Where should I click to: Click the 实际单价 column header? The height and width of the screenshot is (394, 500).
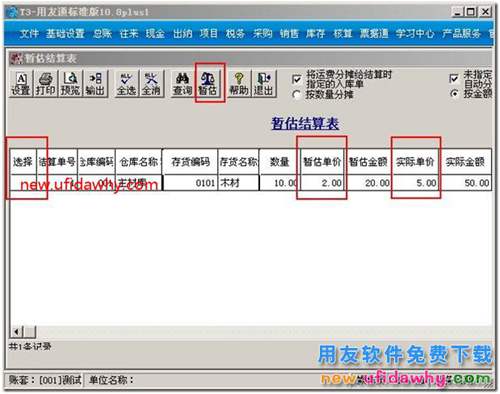tap(415, 162)
